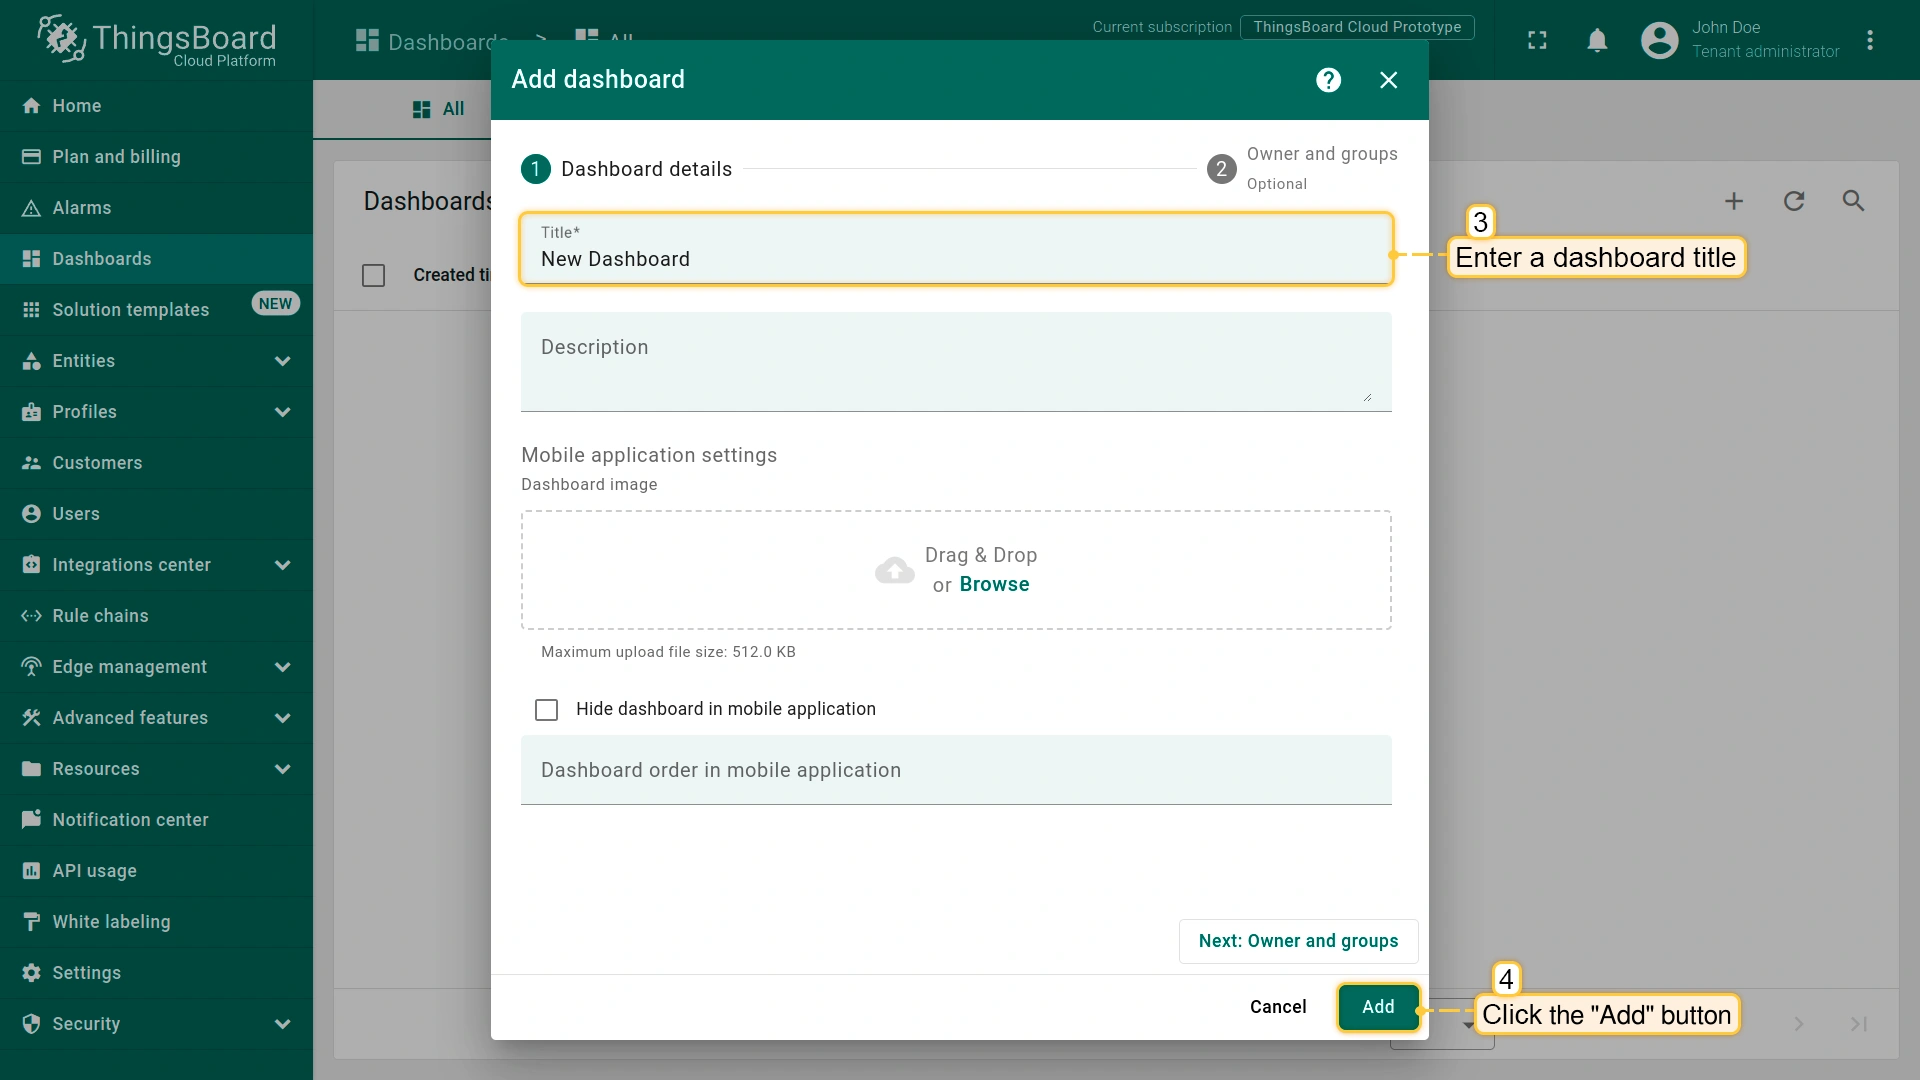Enable Hide dashboard in mobile application
The width and height of the screenshot is (1920, 1080).
pos(546,710)
